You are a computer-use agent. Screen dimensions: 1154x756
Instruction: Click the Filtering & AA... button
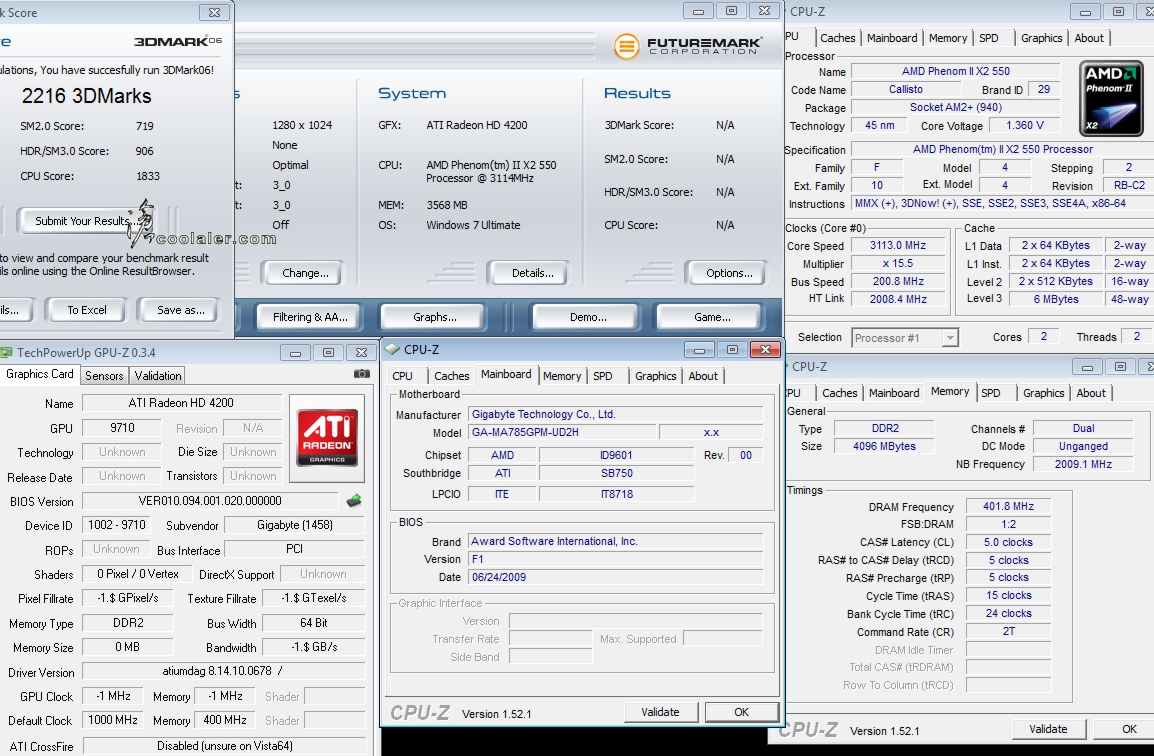tap(310, 317)
